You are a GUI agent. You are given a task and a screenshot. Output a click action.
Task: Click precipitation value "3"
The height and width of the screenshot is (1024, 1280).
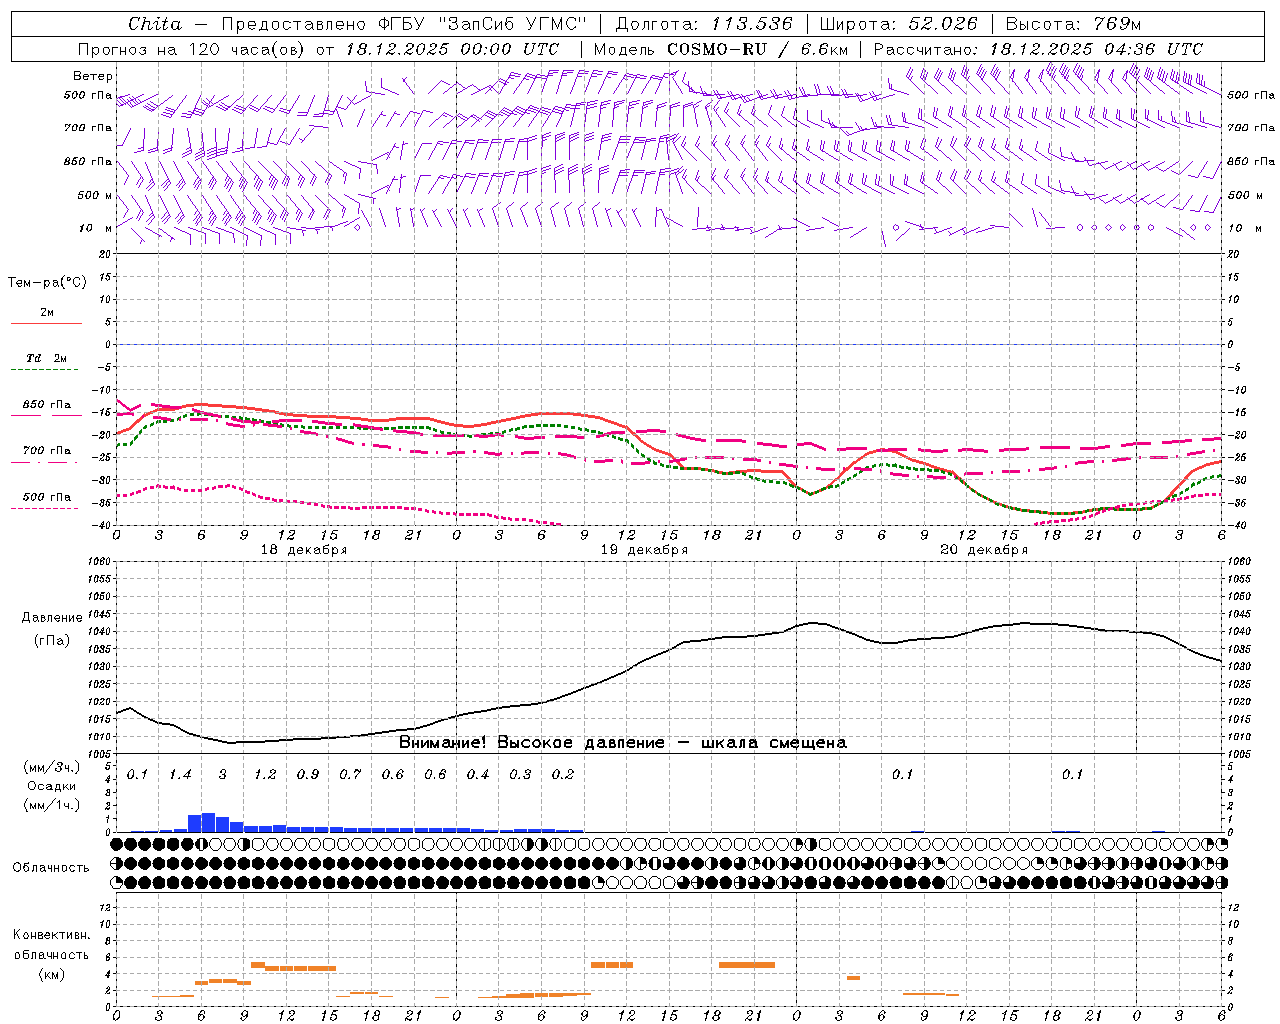click(x=223, y=775)
